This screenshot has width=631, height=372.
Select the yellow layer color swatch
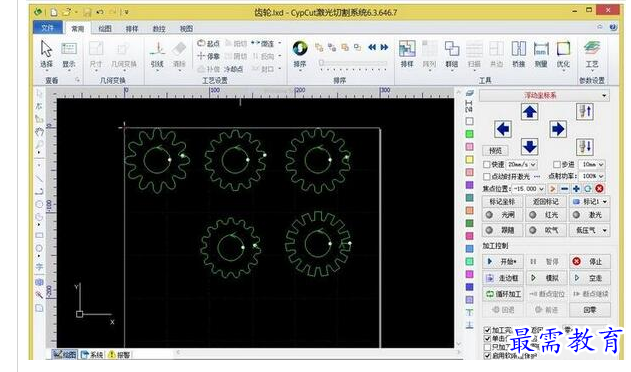click(x=469, y=159)
